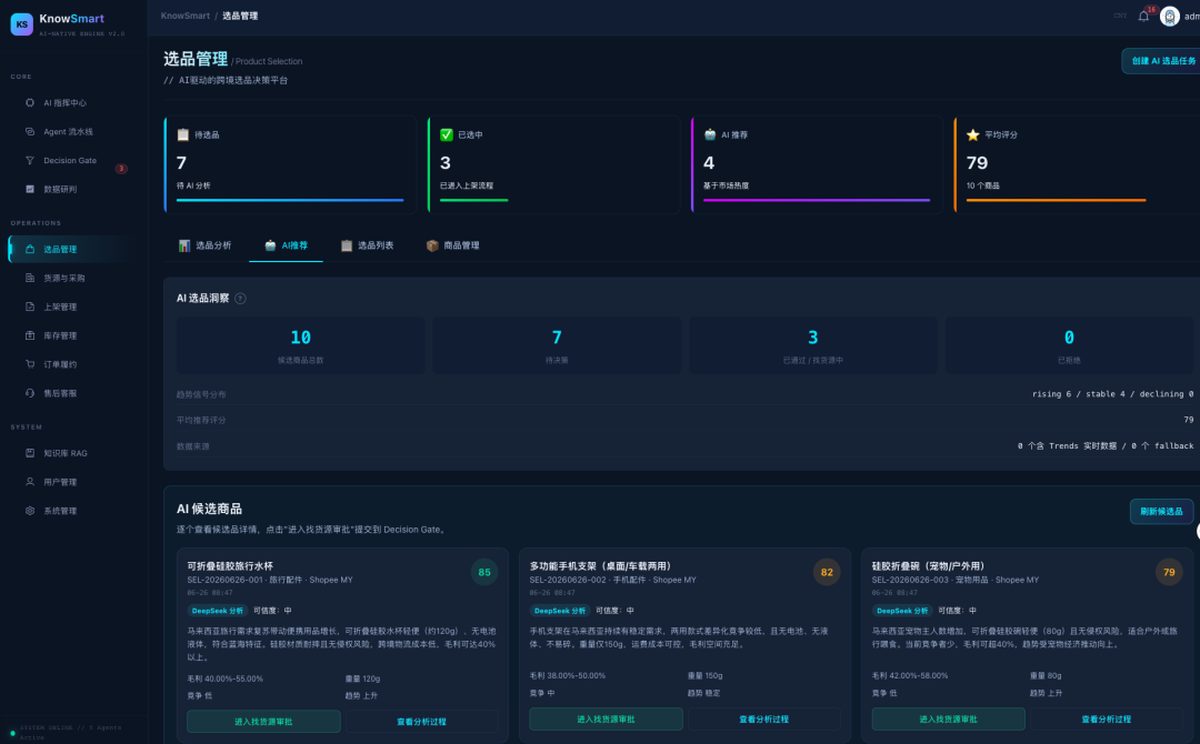This screenshot has height=744, width=1200.
Task: Open 数据研判 sidebar icon
Action: pos(30,189)
